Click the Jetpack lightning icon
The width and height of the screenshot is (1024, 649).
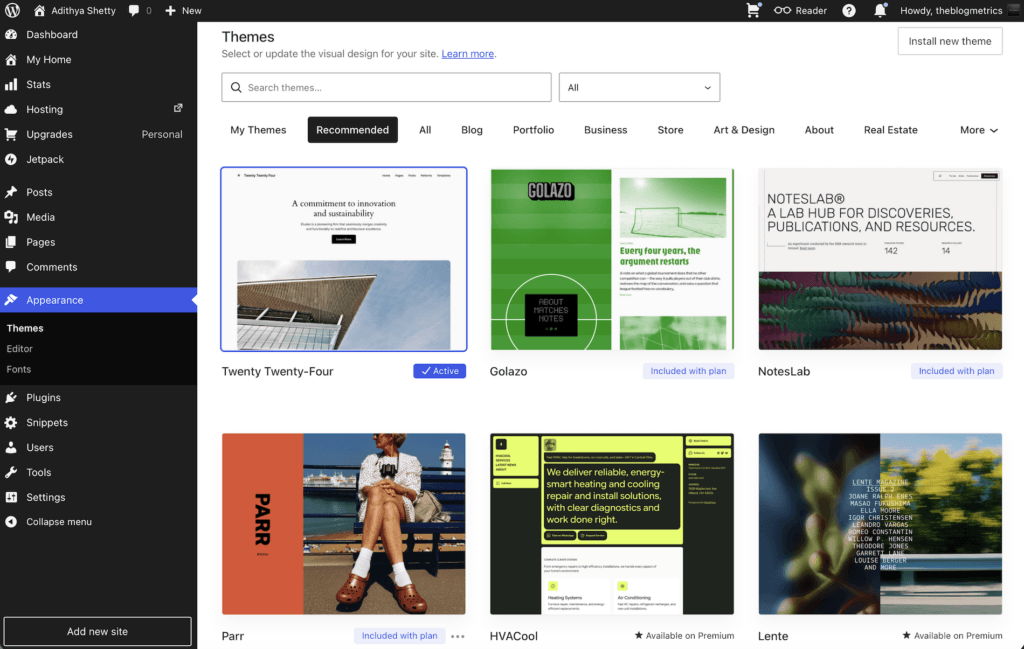11,159
